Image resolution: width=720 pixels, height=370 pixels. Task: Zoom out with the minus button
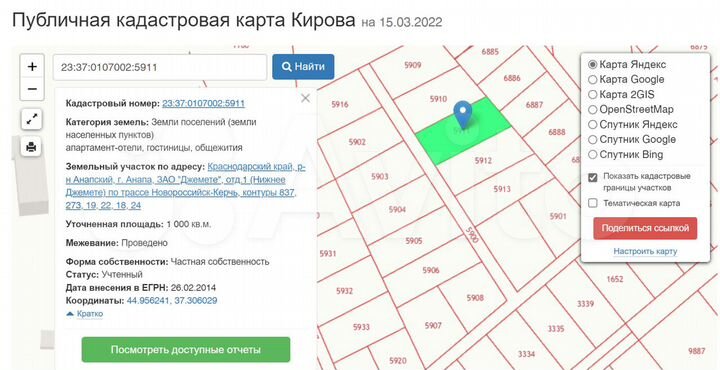pos(32,89)
